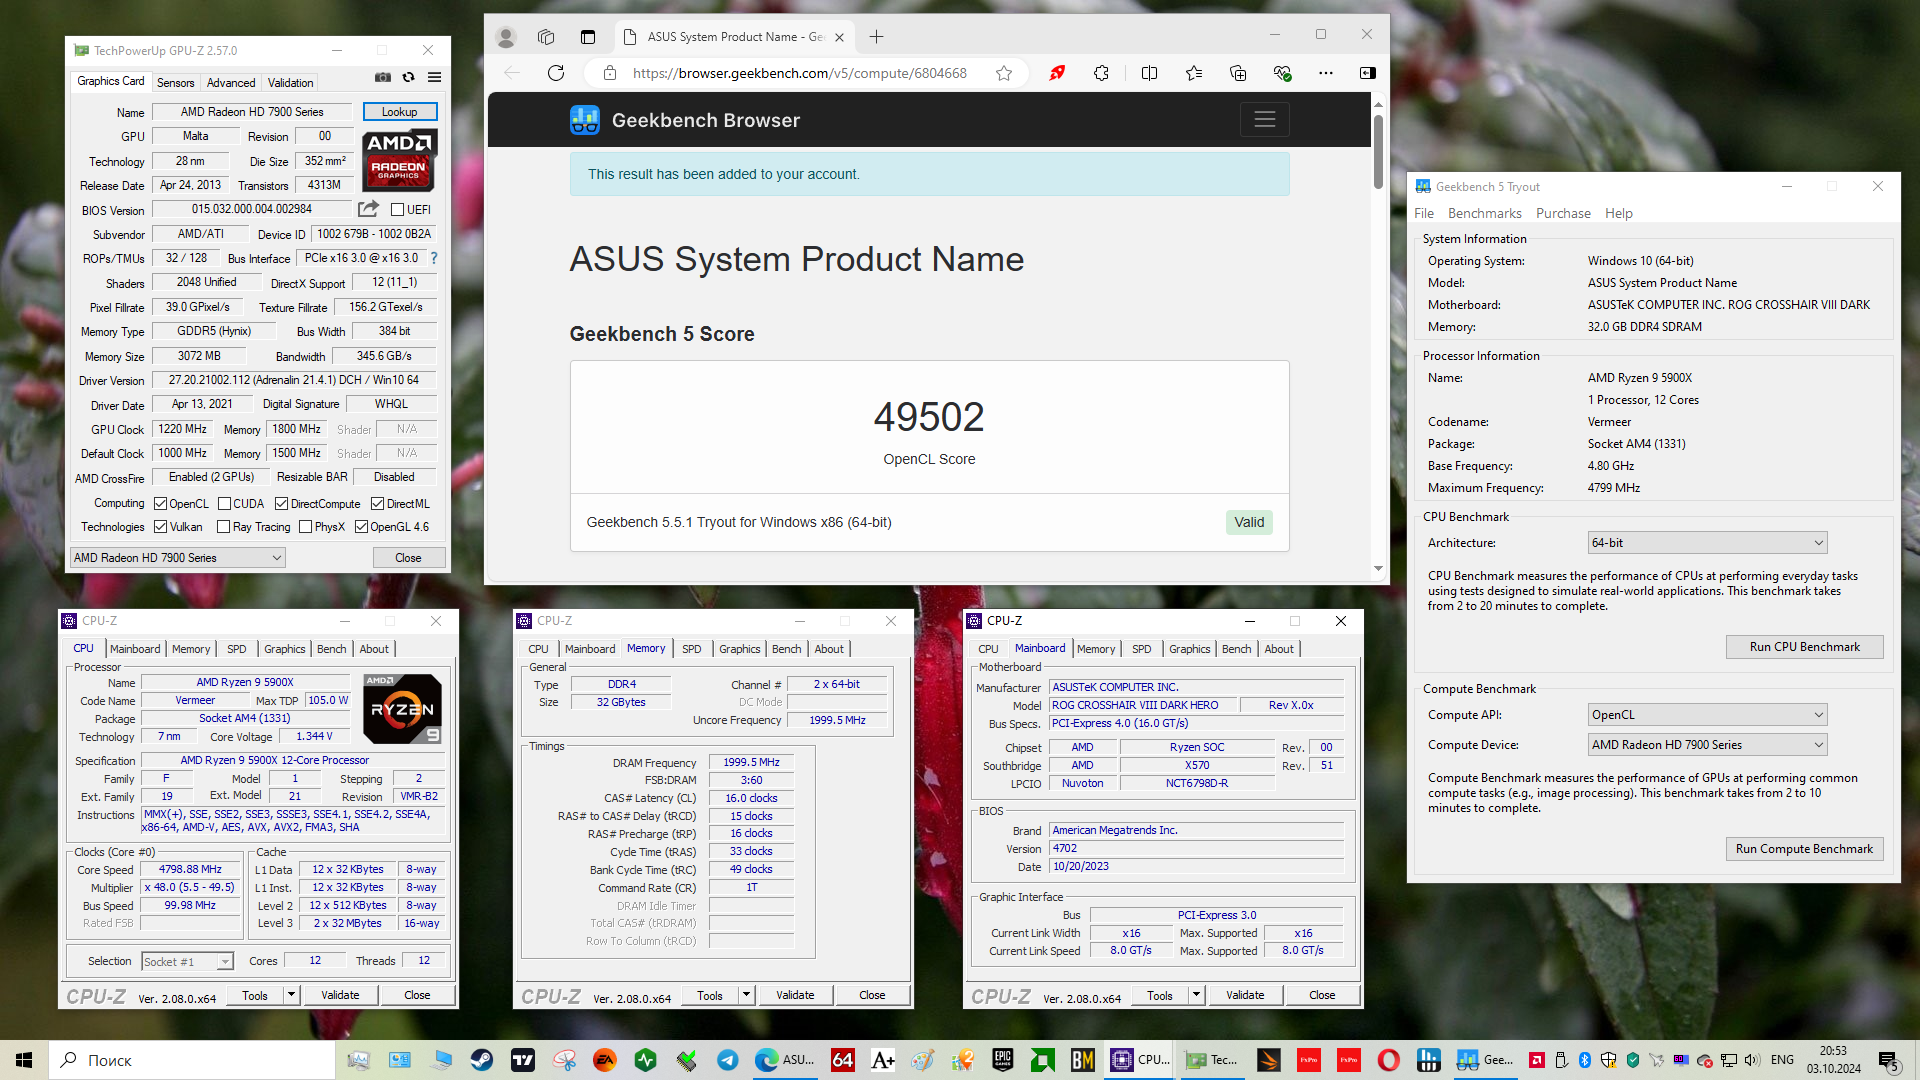This screenshot has width=1920, height=1080.
Task: Expand Tools dropdown arrow in CPU tab CPU-Z
Action: click(291, 995)
